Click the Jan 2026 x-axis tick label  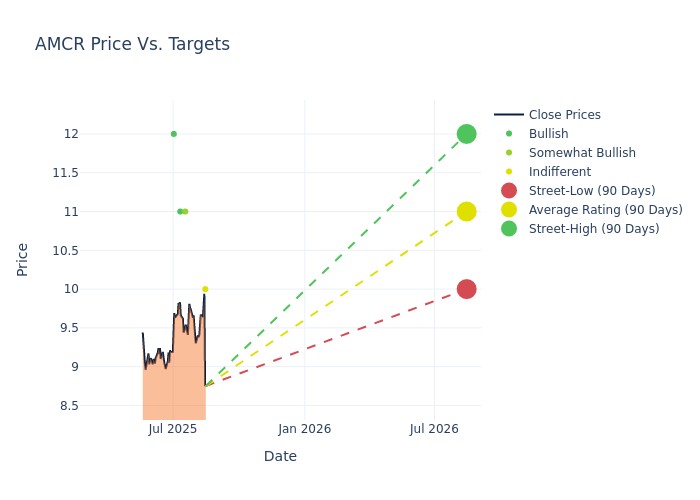click(x=304, y=429)
